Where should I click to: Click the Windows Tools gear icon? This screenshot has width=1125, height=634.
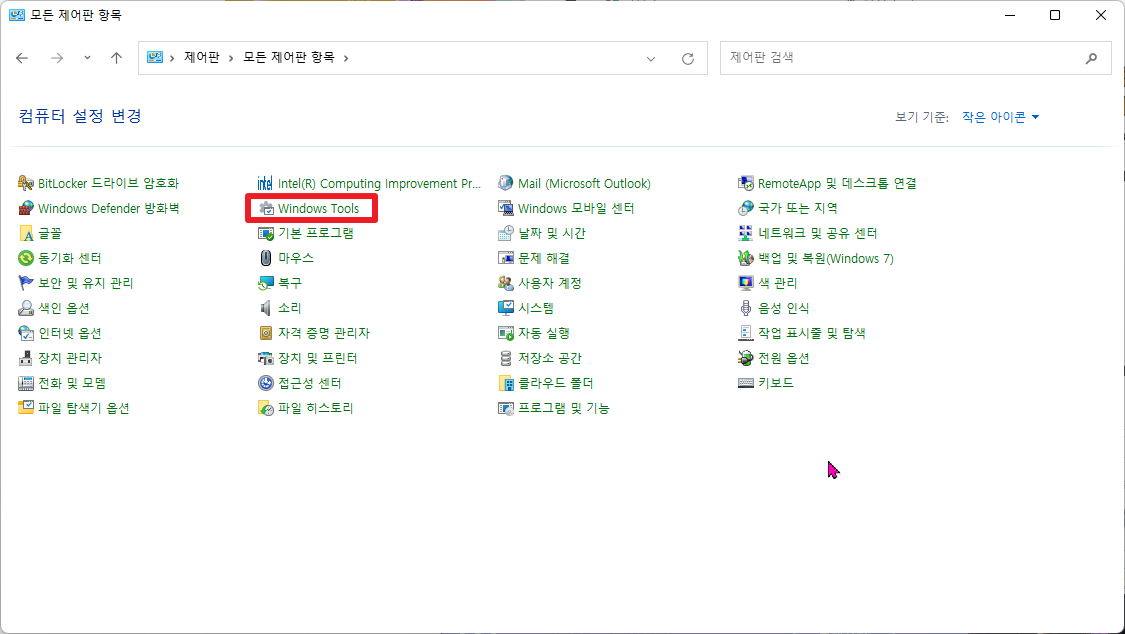266,209
